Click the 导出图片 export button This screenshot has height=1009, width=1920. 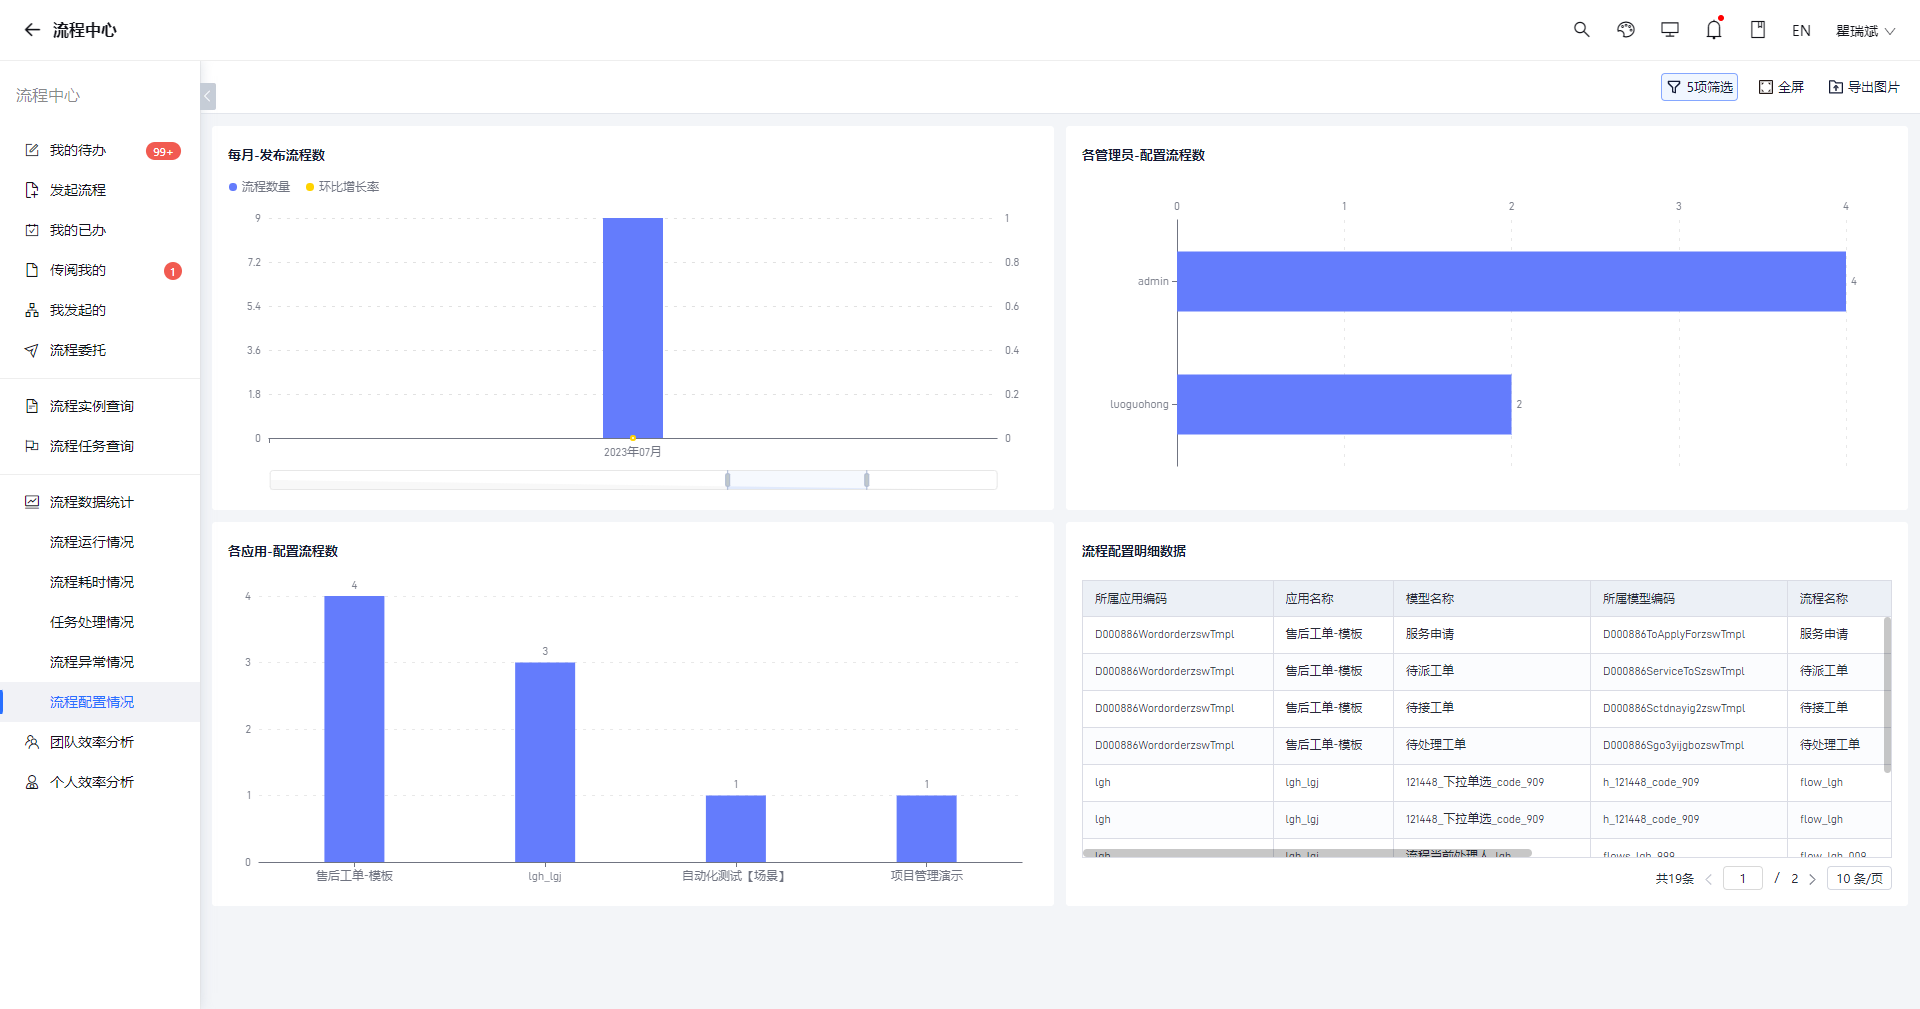pos(1864,87)
